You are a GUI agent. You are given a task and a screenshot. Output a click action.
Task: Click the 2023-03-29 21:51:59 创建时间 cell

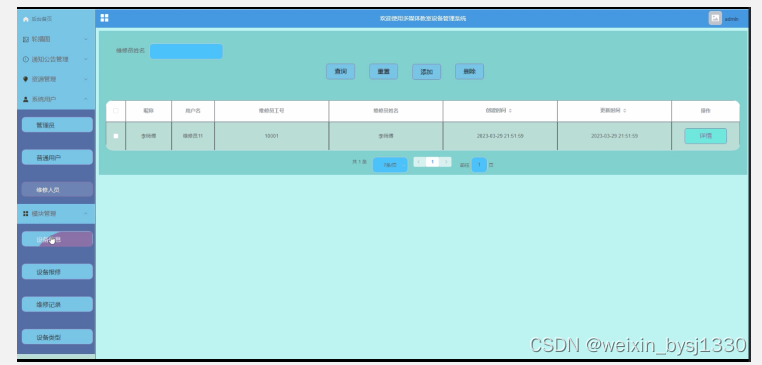click(500, 136)
